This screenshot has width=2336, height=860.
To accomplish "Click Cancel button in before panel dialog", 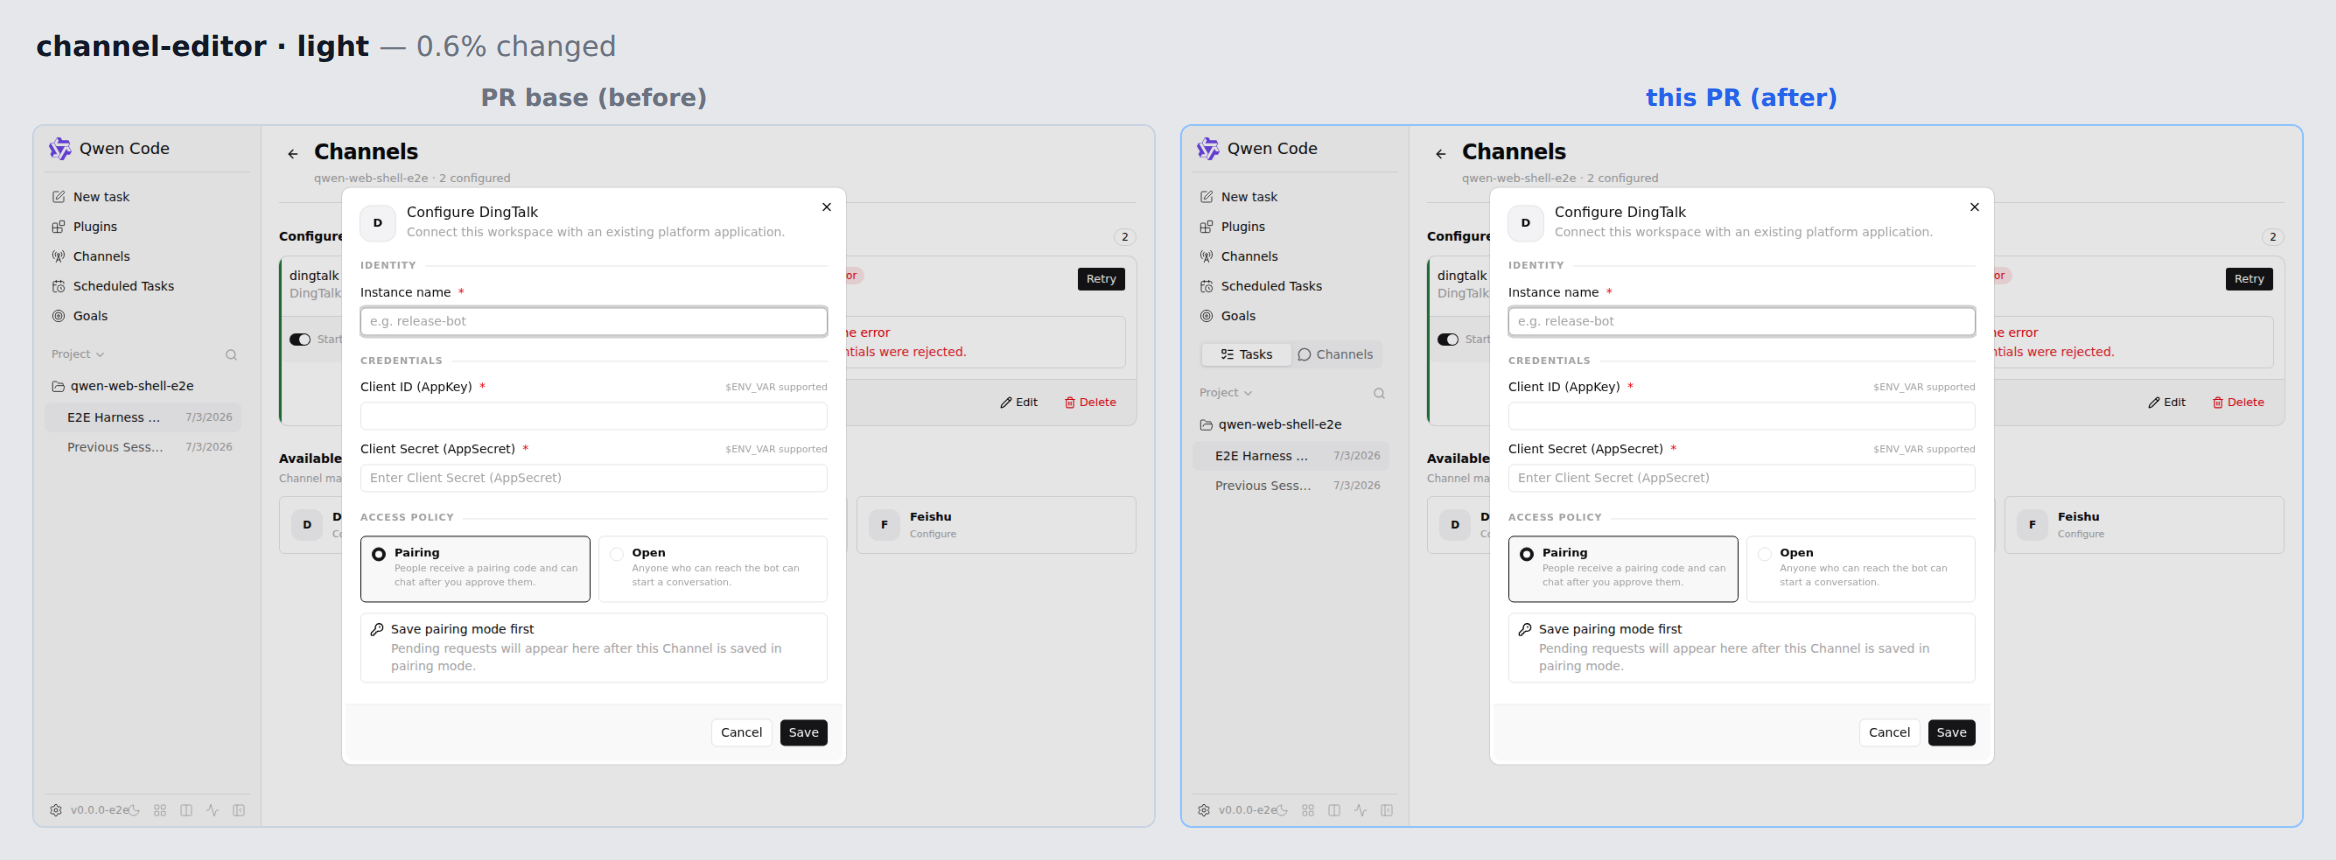I will point(742,733).
